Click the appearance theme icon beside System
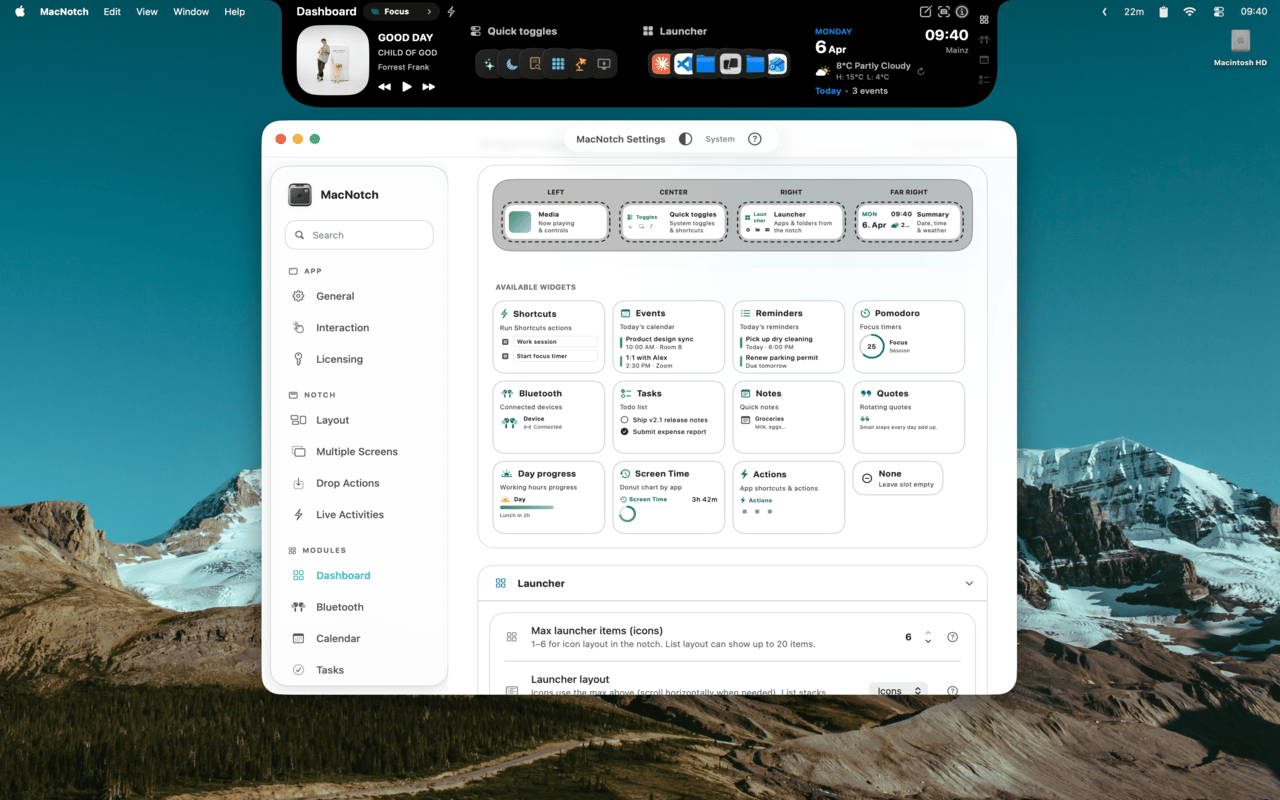 pos(685,139)
